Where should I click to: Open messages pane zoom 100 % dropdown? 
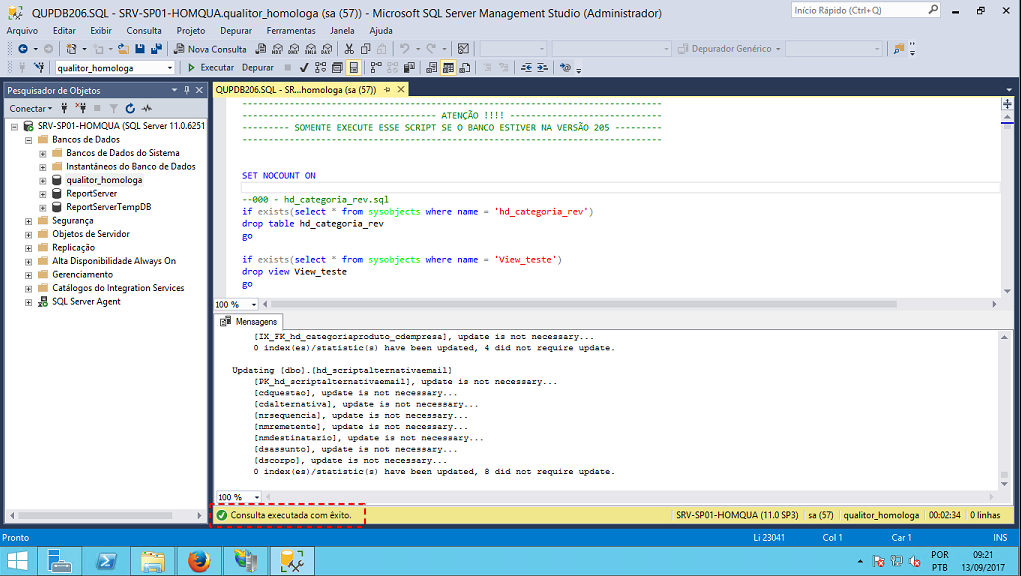pos(257,497)
